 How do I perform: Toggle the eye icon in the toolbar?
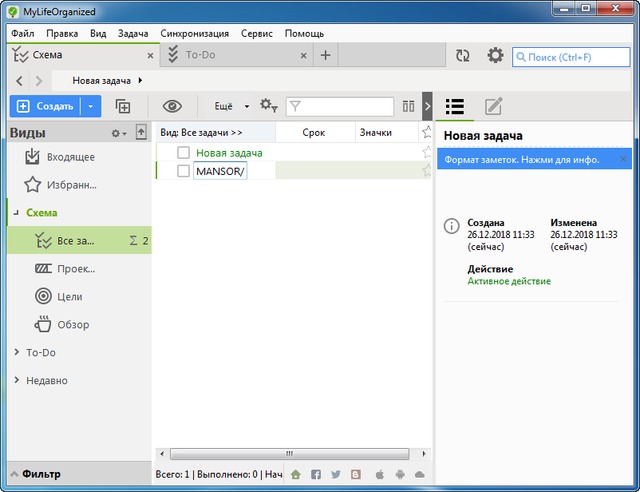coord(172,106)
